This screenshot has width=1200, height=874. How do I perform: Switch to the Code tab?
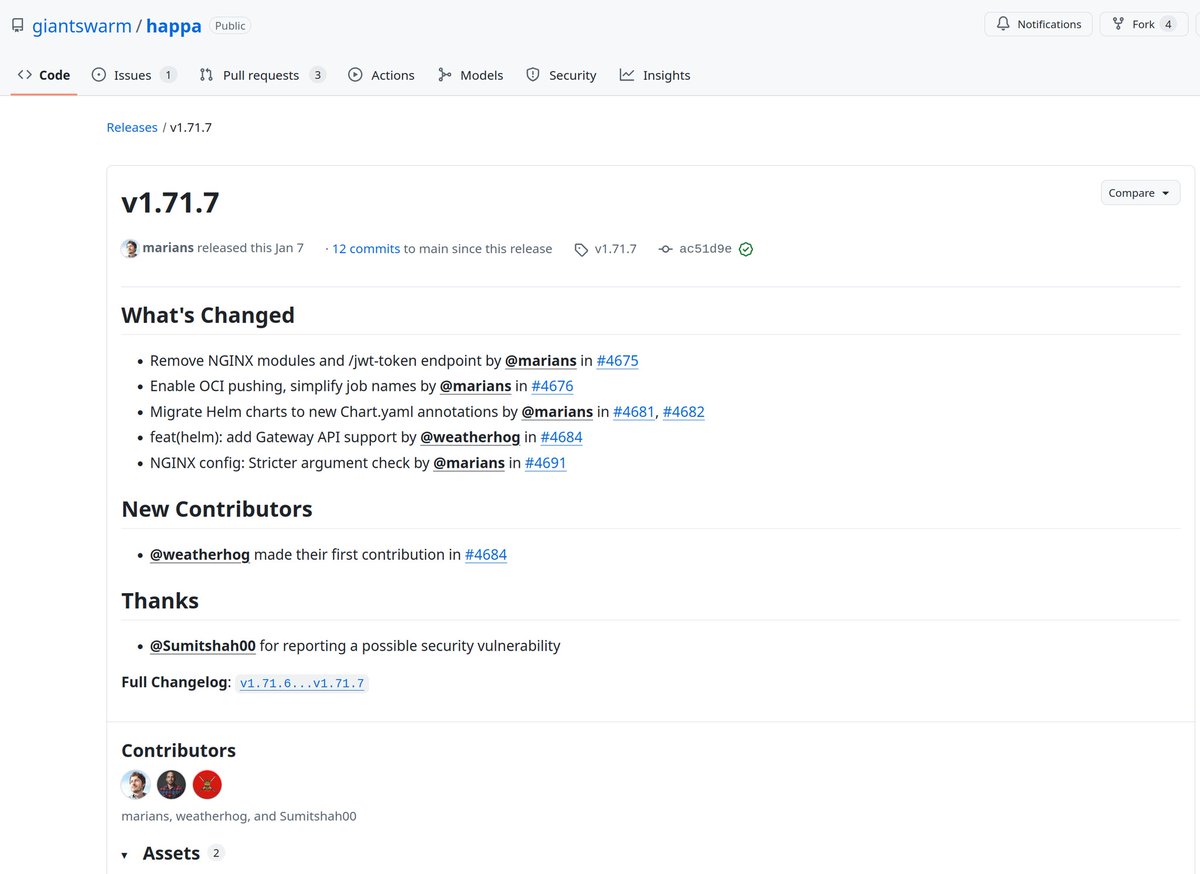coord(44,75)
